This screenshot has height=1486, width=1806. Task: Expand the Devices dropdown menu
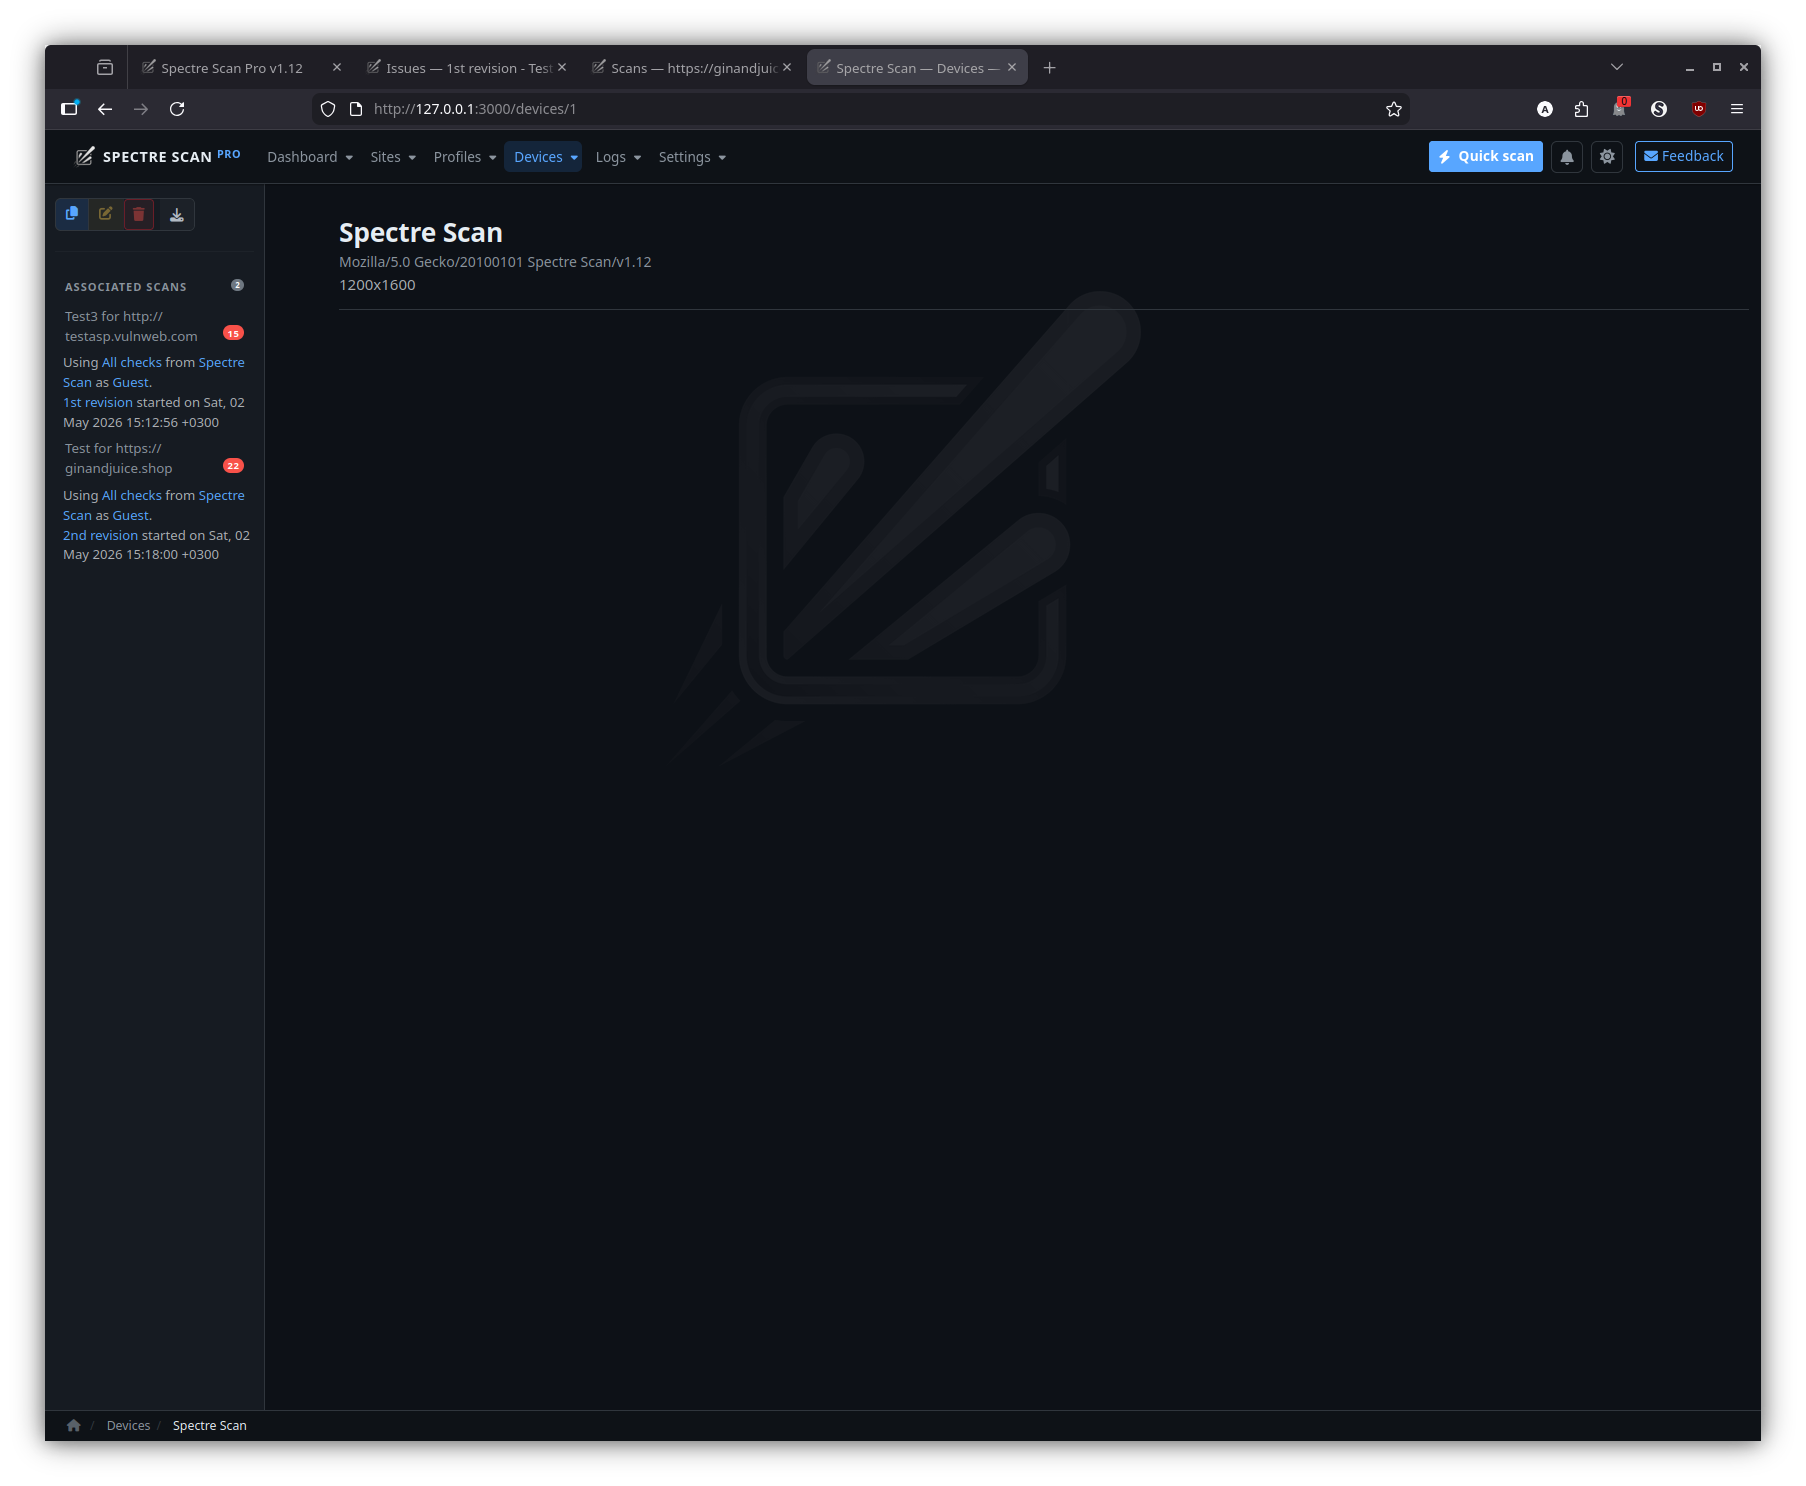(544, 157)
